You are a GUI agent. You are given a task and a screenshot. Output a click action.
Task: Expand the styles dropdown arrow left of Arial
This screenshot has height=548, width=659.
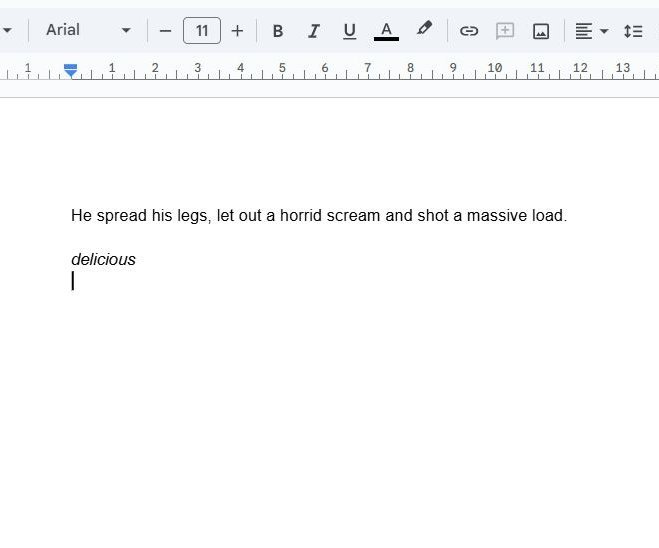(7, 30)
